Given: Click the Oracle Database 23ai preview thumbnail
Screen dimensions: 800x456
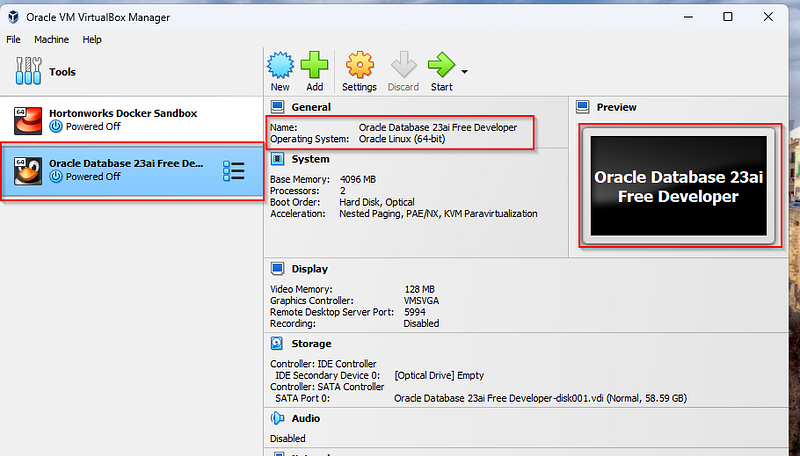Looking at the screenshot, I should pos(679,186).
